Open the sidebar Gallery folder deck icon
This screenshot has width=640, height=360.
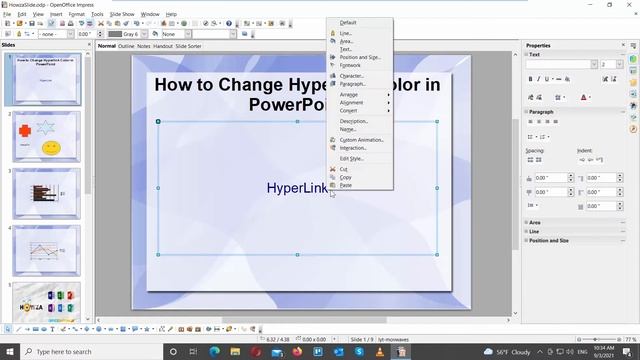[x=633, y=82]
